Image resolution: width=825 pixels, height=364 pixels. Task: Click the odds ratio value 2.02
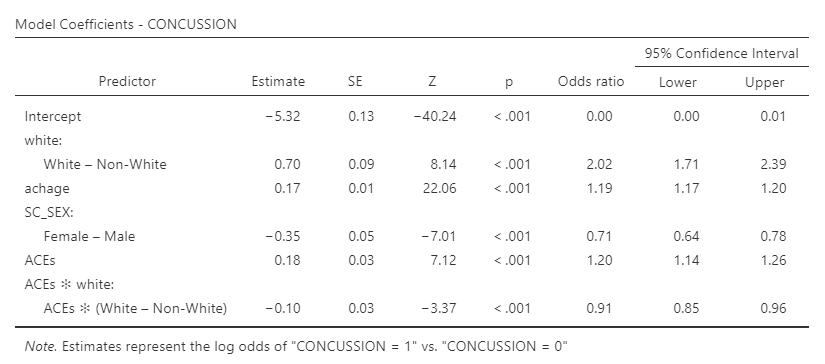(x=599, y=164)
